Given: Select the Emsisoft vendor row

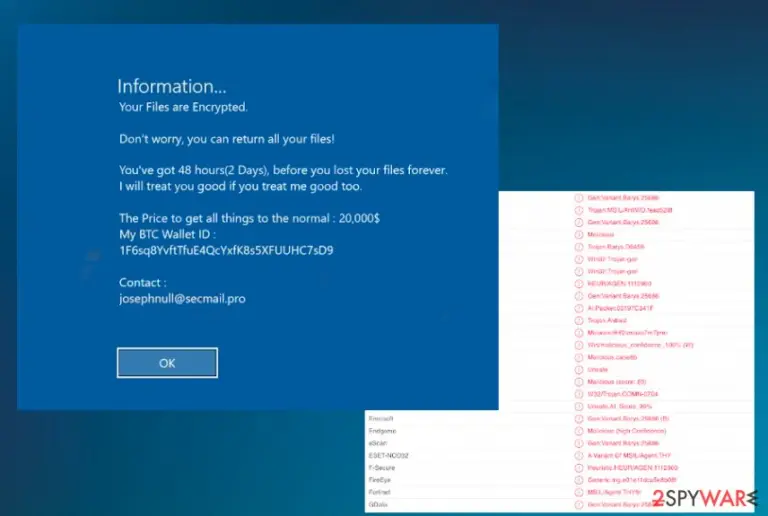Looking at the screenshot, I should 559,419.
